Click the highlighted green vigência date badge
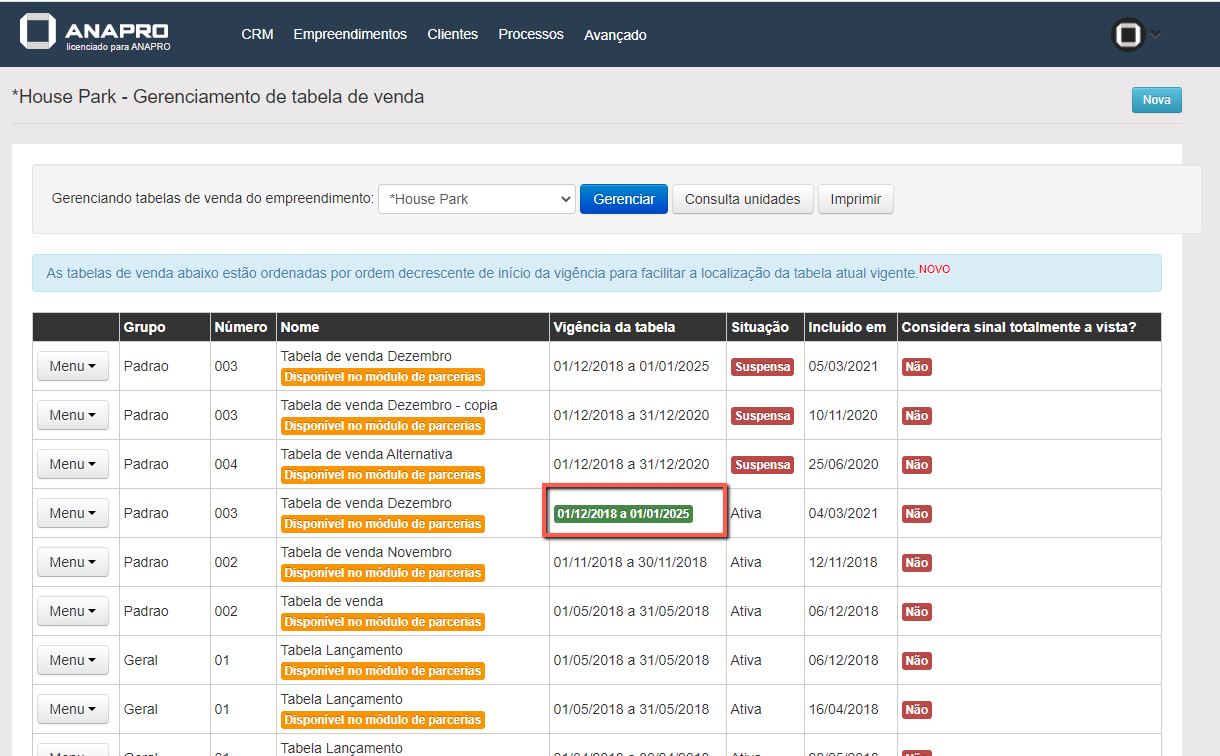Viewport: 1220px width, 756px height. point(623,514)
